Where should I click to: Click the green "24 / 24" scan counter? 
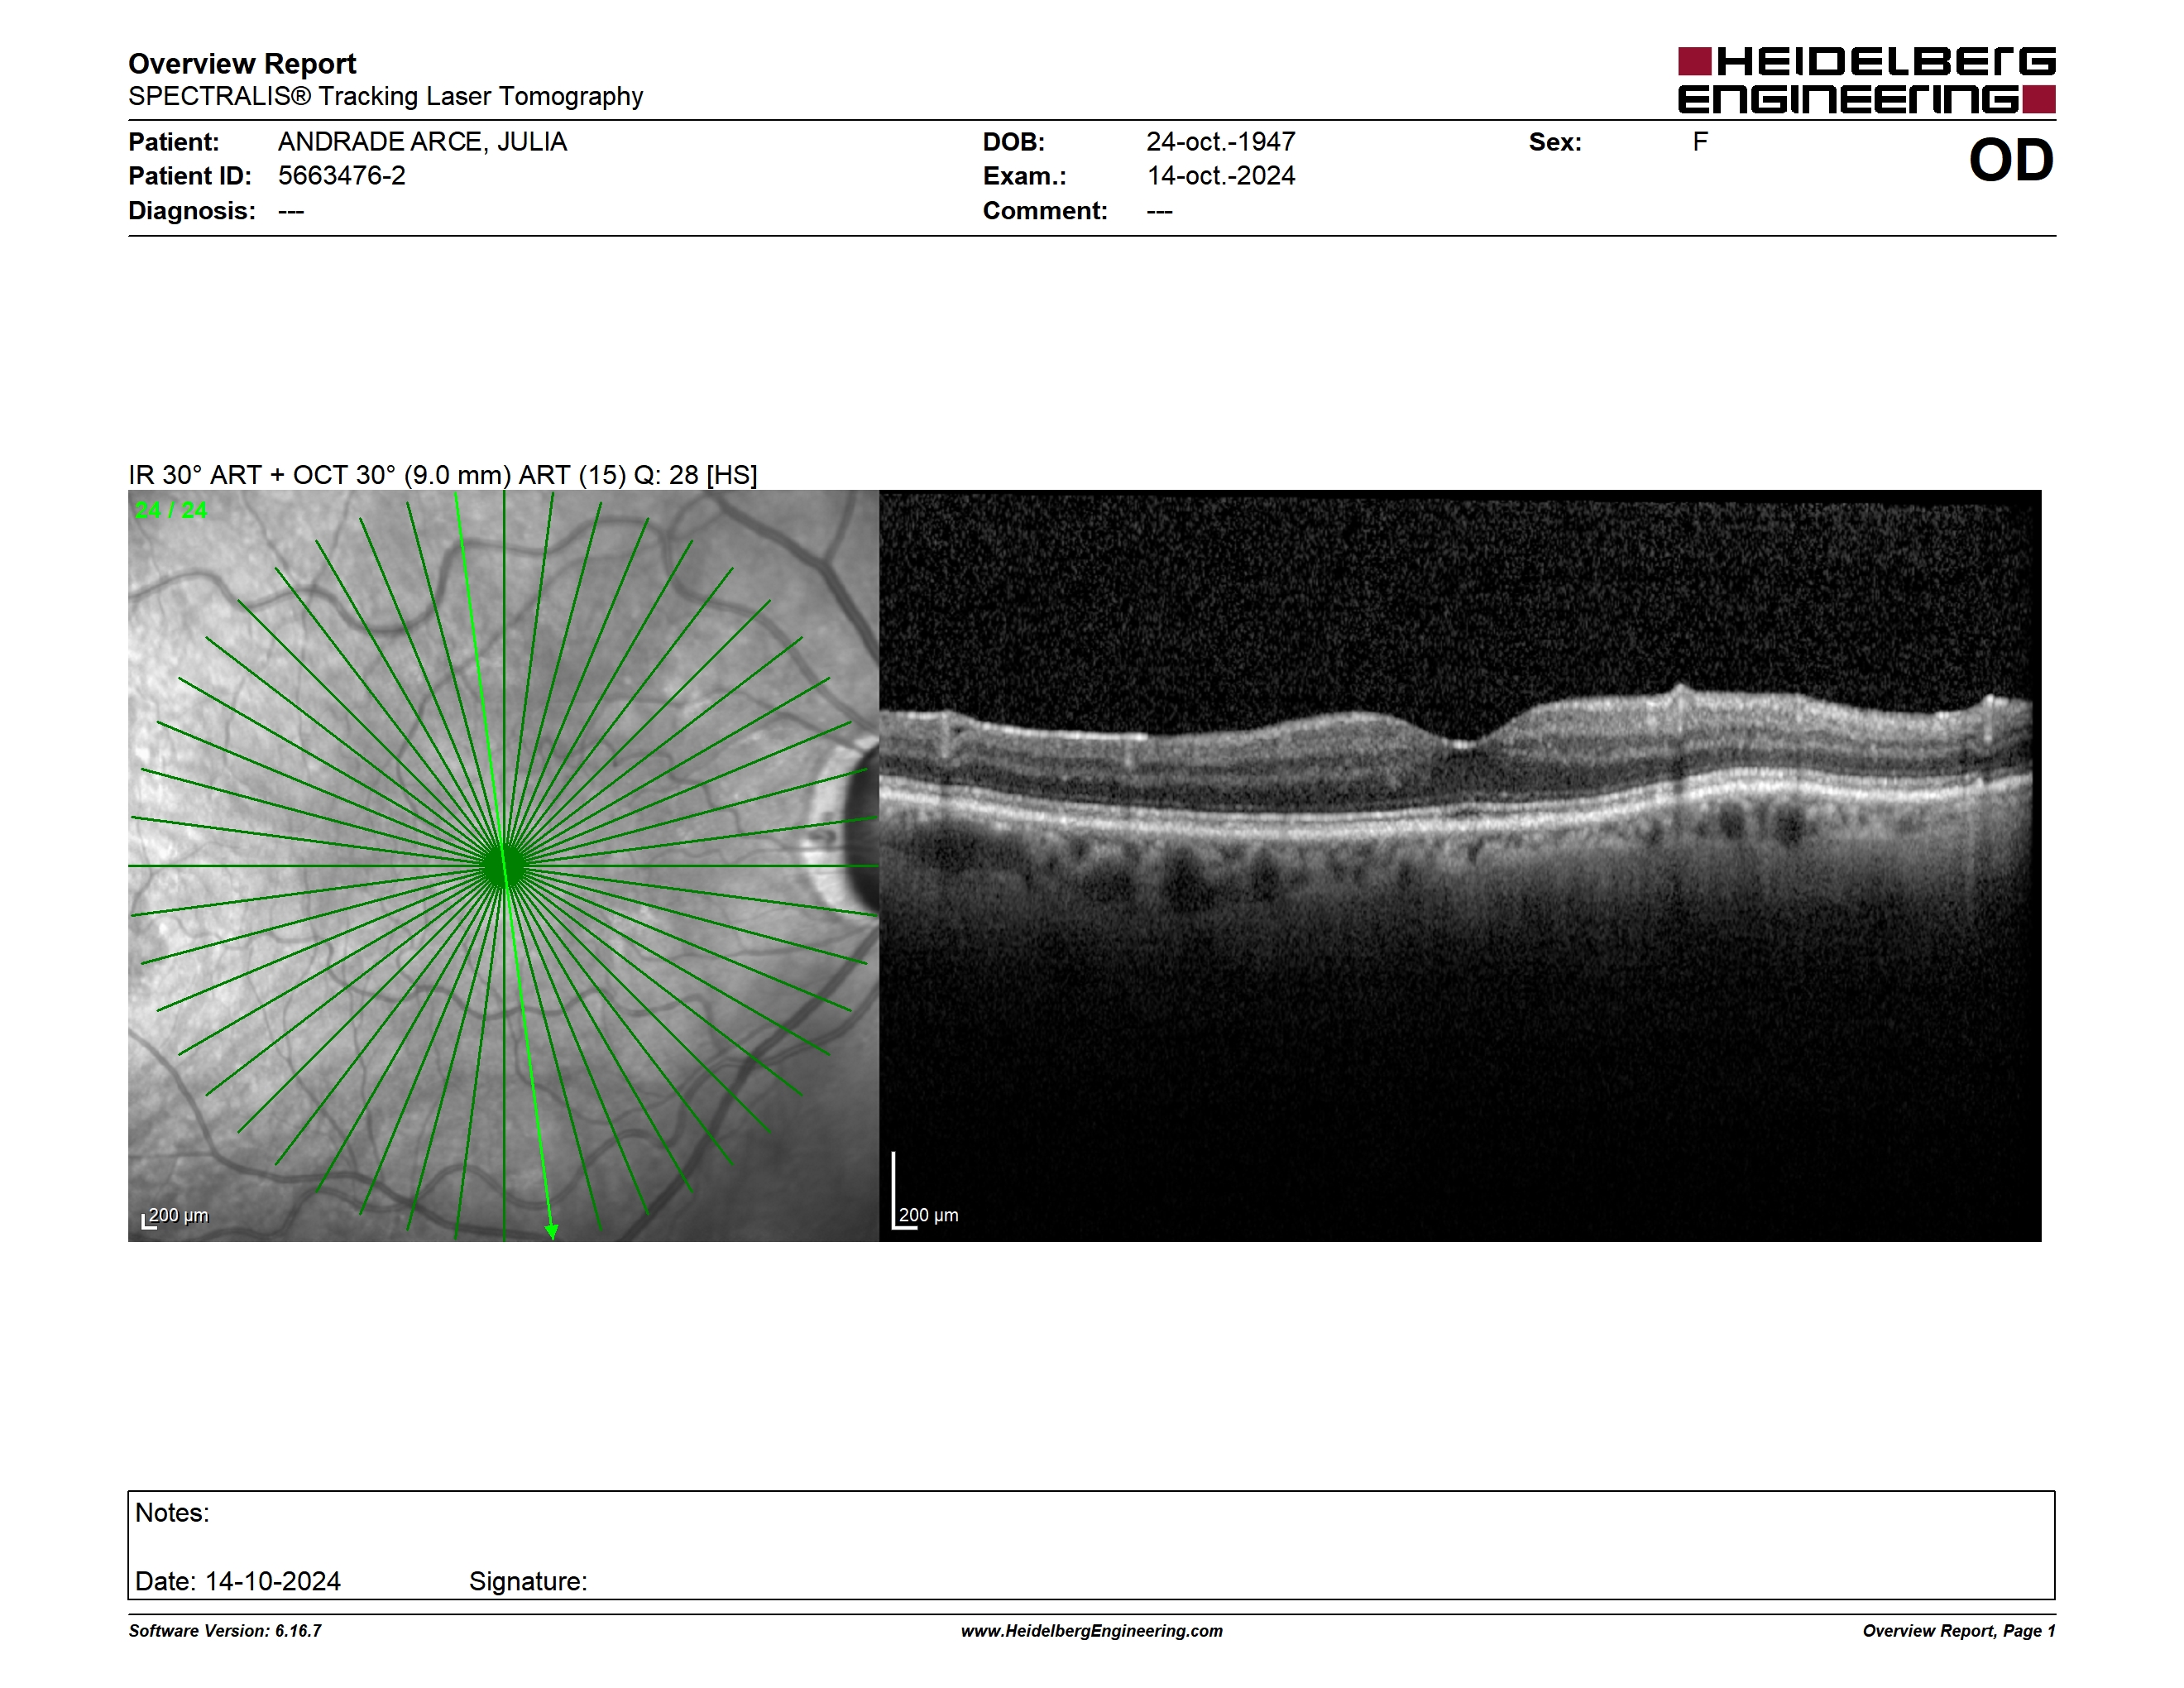point(171,510)
